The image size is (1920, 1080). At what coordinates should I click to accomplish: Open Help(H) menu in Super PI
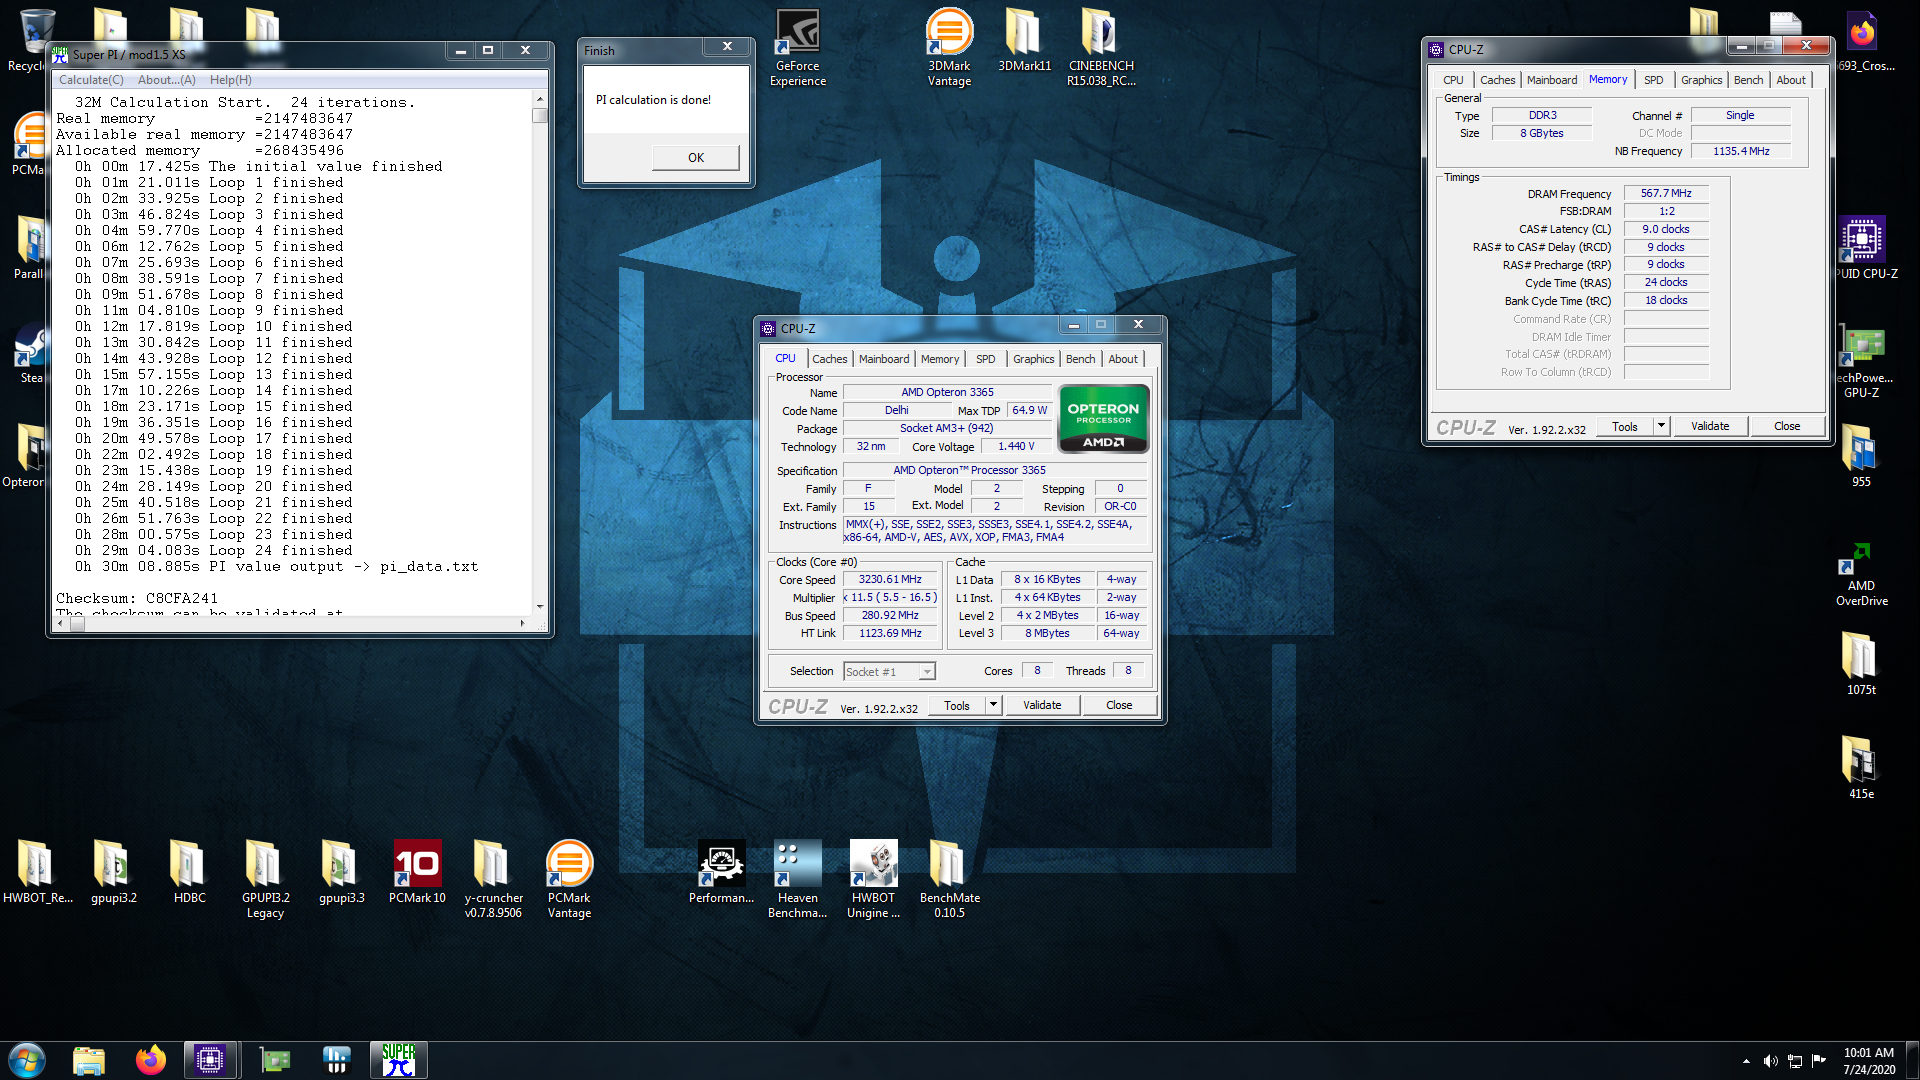(x=231, y=80)
